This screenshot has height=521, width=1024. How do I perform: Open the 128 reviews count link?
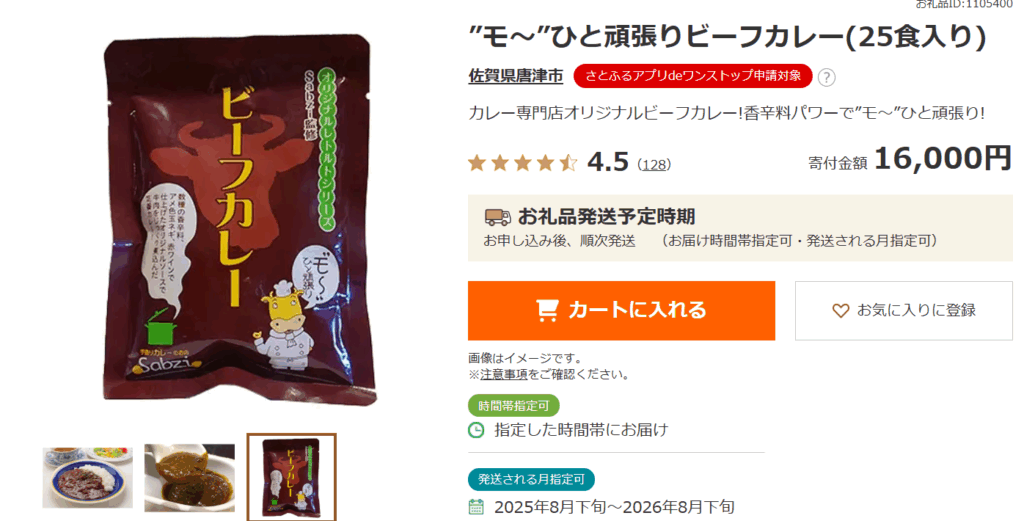654,165
